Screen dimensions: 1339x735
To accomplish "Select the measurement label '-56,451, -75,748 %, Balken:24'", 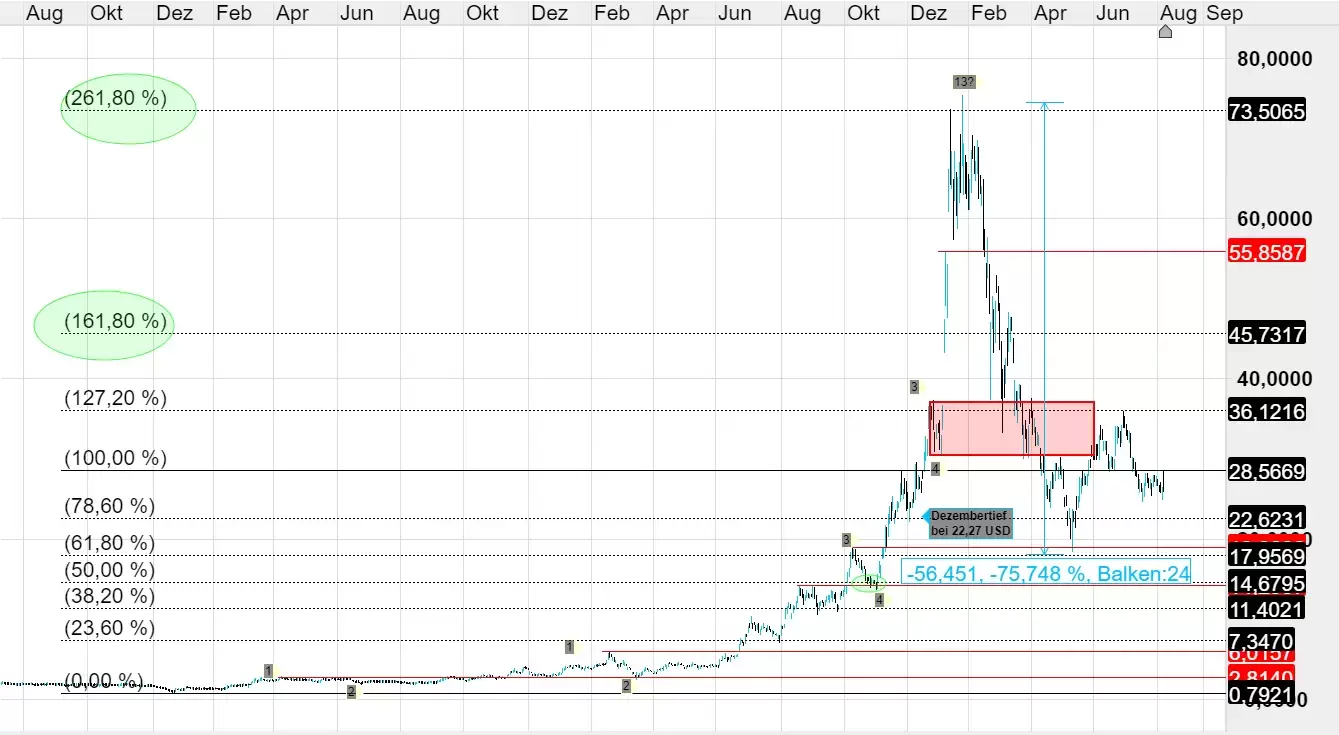I will (x=1047, y=574).
